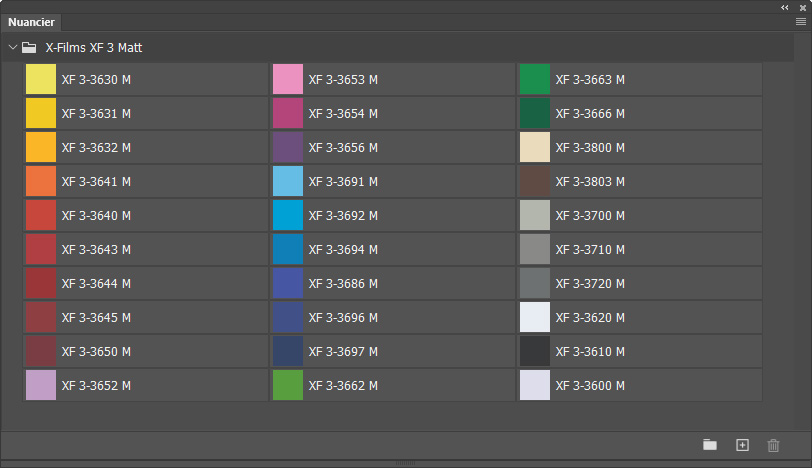Pick the grey XF 3-3710 M swatch
Viewport: 812px width, 468px height.
click(x=535, y=250)
